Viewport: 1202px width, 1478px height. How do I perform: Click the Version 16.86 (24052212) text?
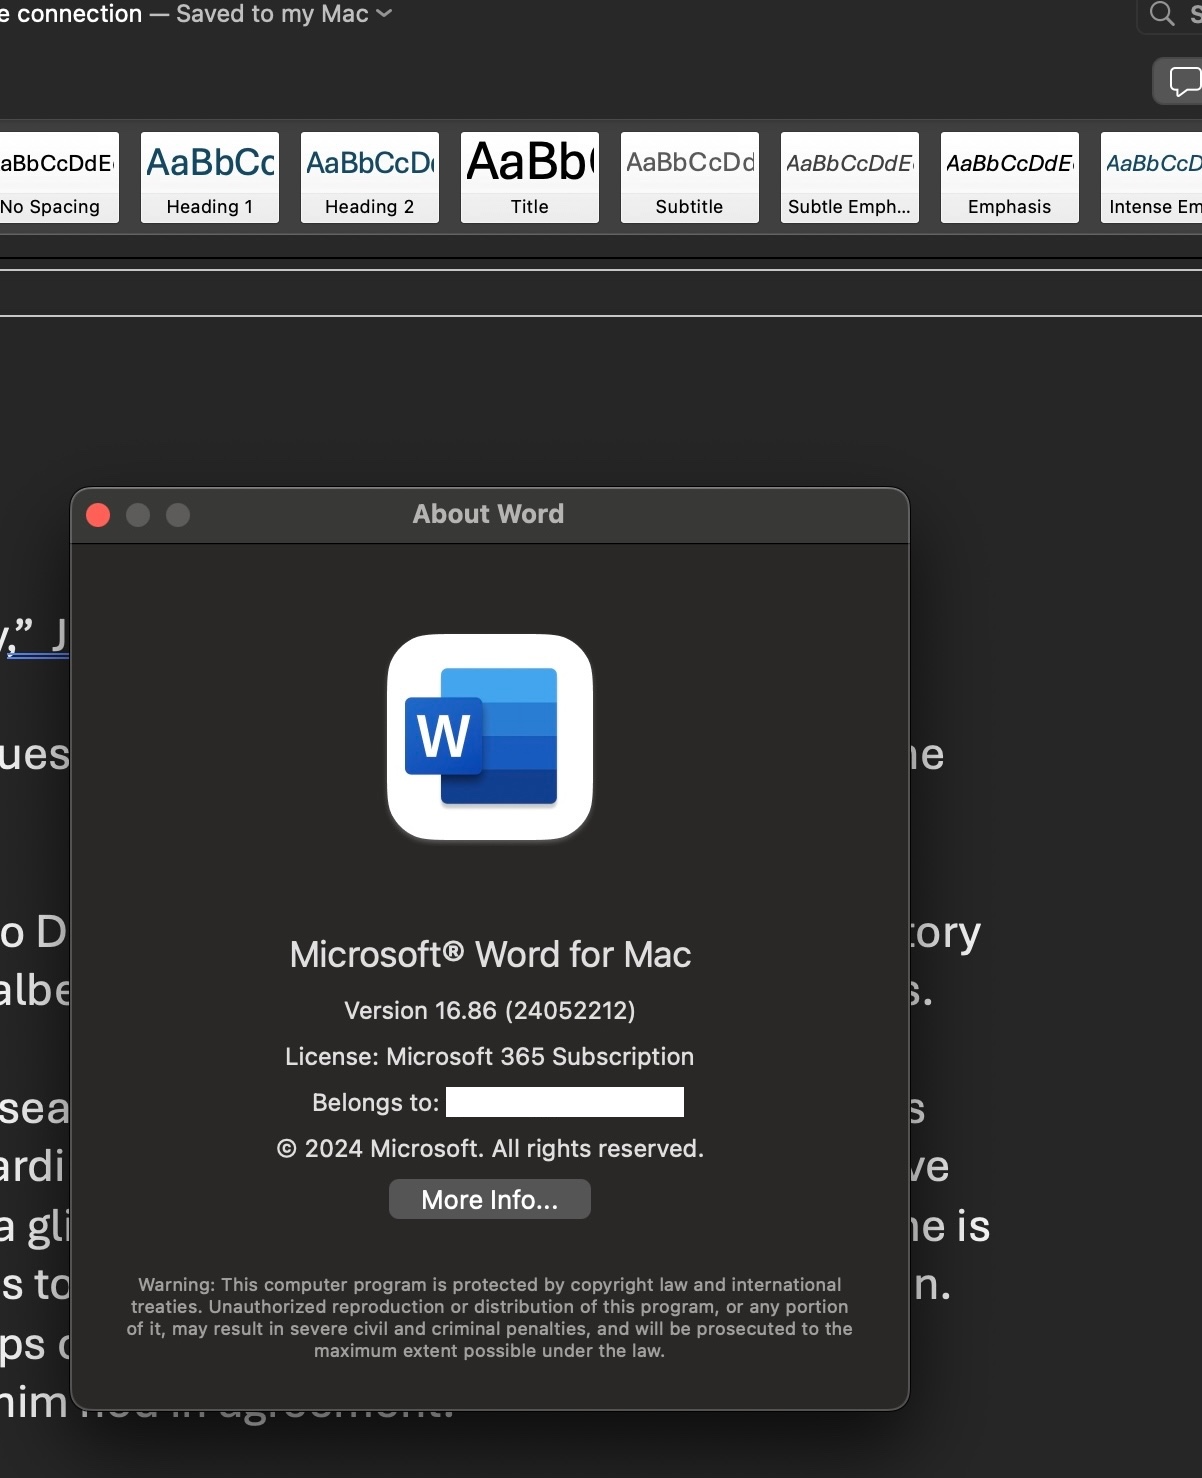490,1010
